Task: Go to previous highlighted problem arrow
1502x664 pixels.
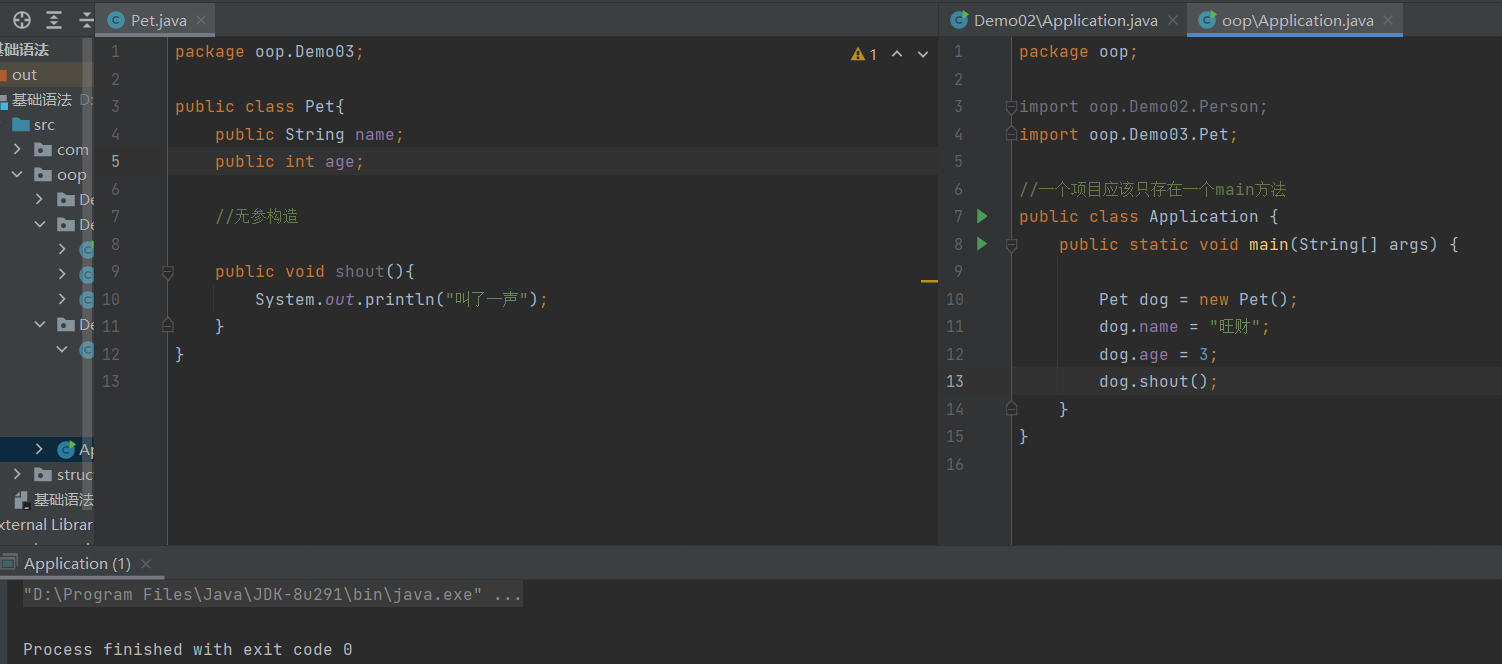Action: pos(897,54)
